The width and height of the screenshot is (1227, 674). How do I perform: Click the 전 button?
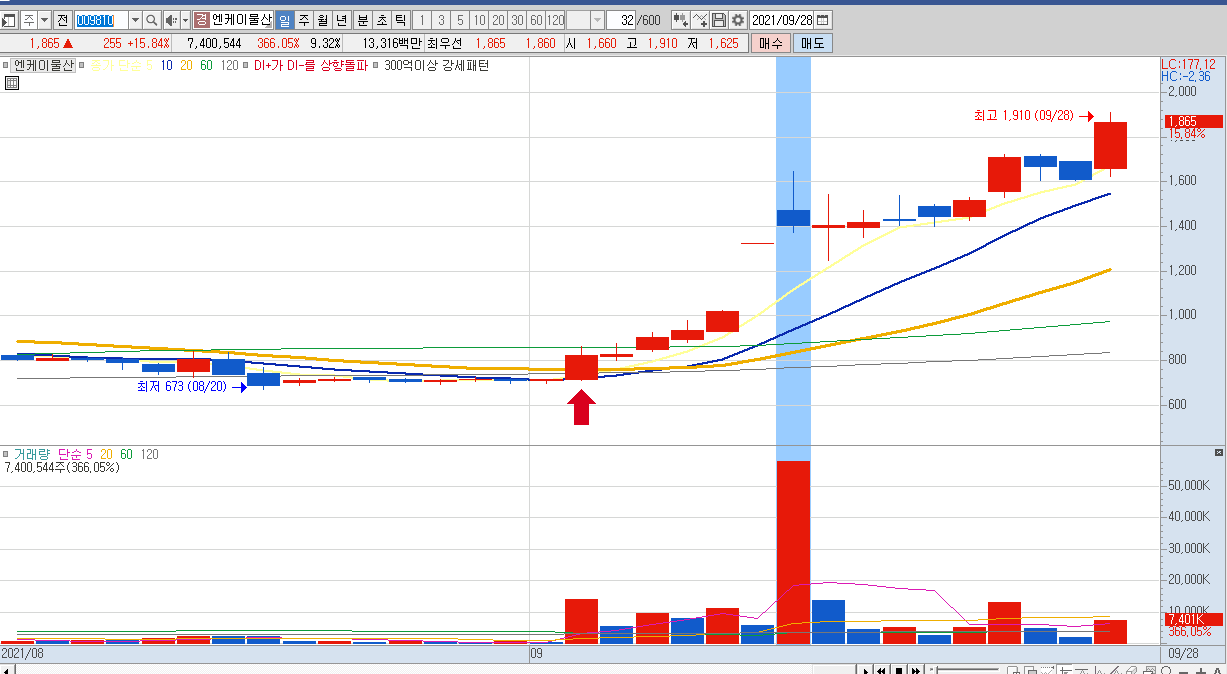(x=62, y=20)
